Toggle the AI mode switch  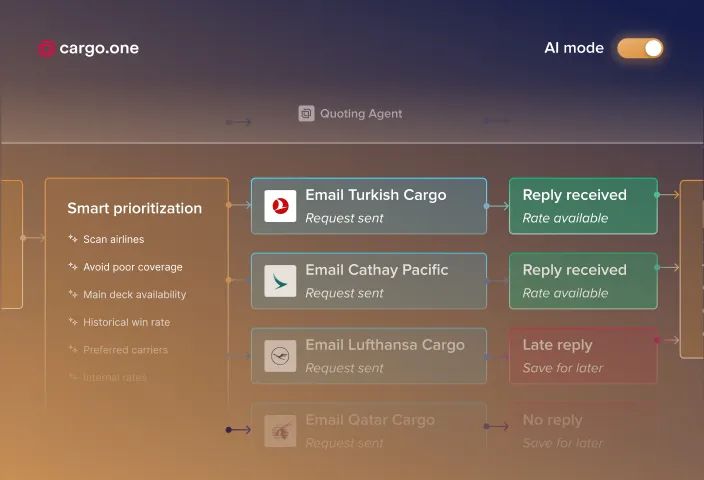tap(640, 48)
